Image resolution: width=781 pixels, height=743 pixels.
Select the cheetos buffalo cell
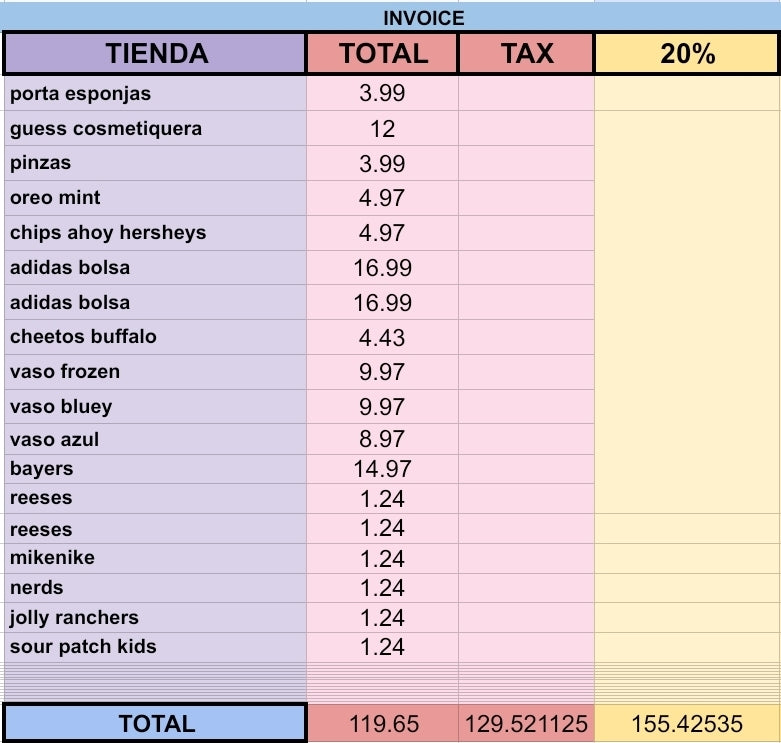(x=155, y=337)
